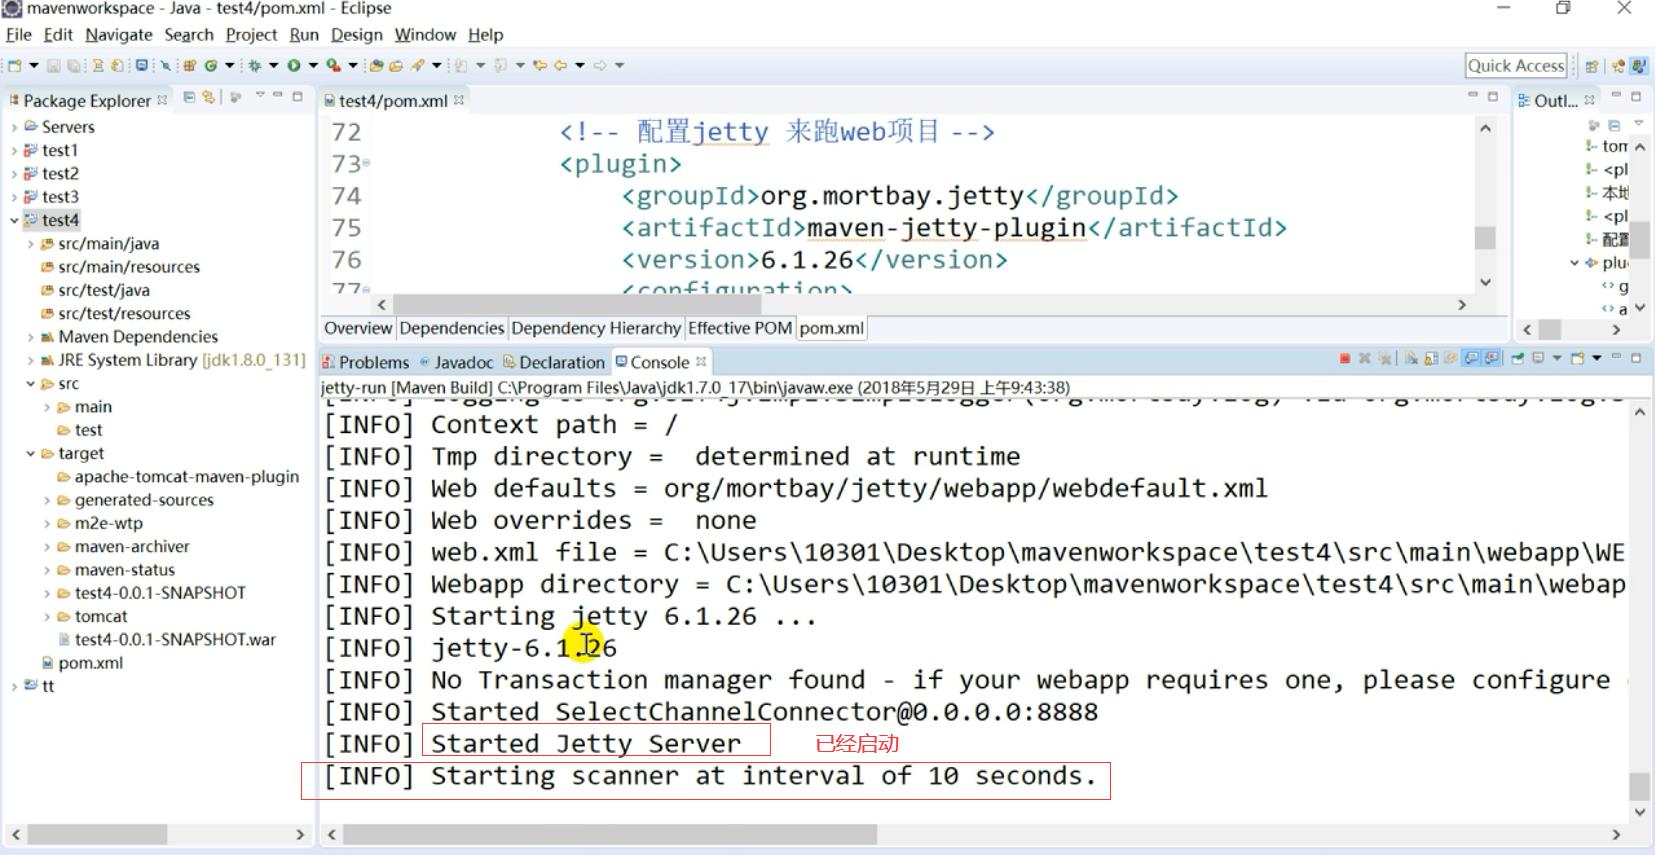Click Display Selected Console monitor icon
The height and width of the screenshot is (855, 1655).
[1538, 358]
